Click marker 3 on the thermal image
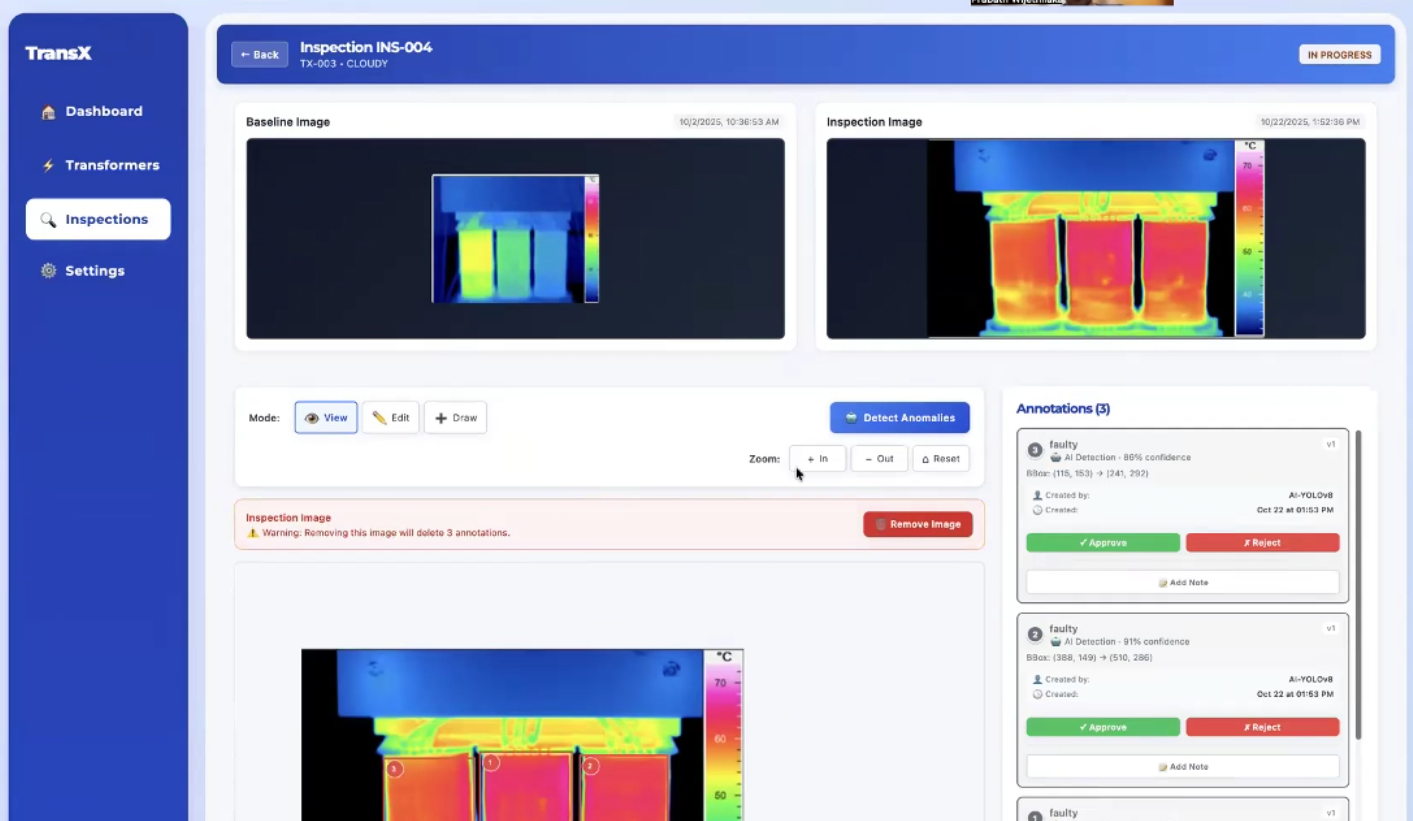The image size is (1413, 821). pos(394,768)
